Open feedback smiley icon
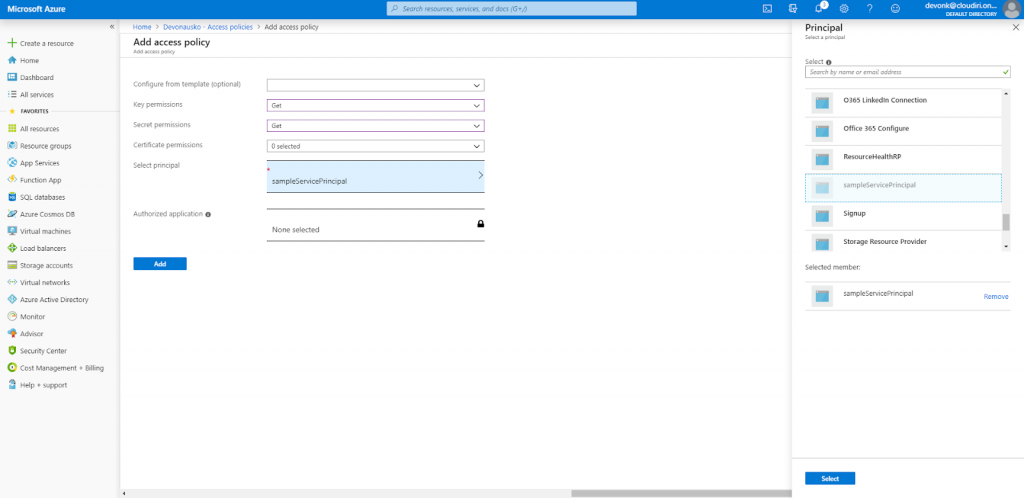 tap(895, 8)
